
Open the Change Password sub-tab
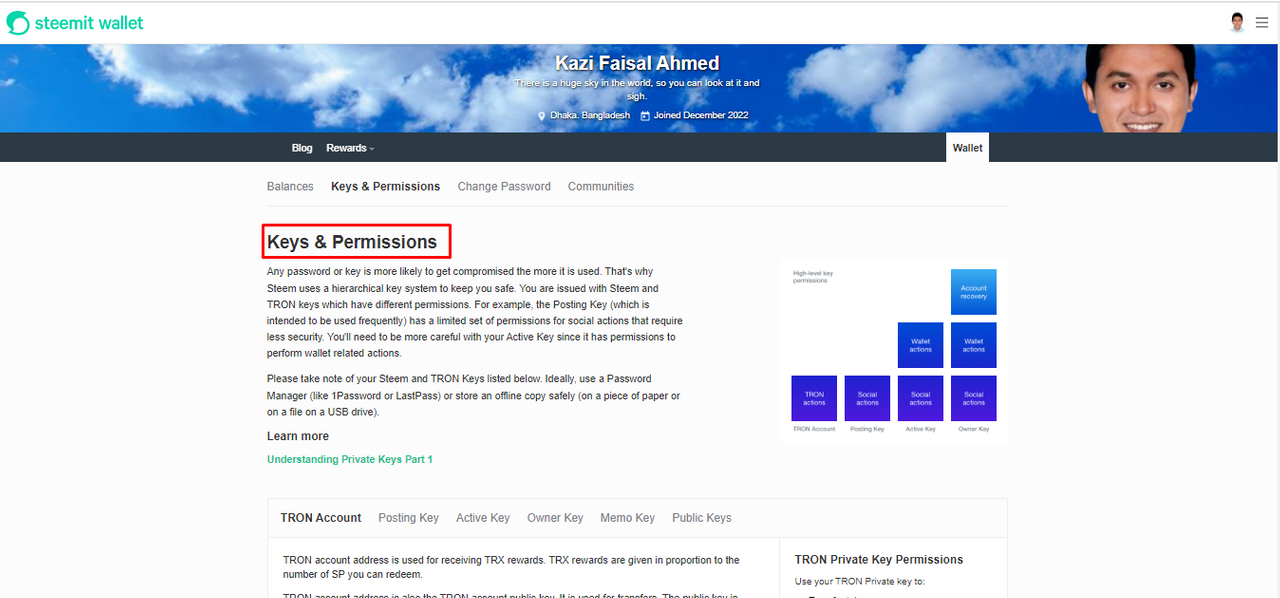(504, 187)
